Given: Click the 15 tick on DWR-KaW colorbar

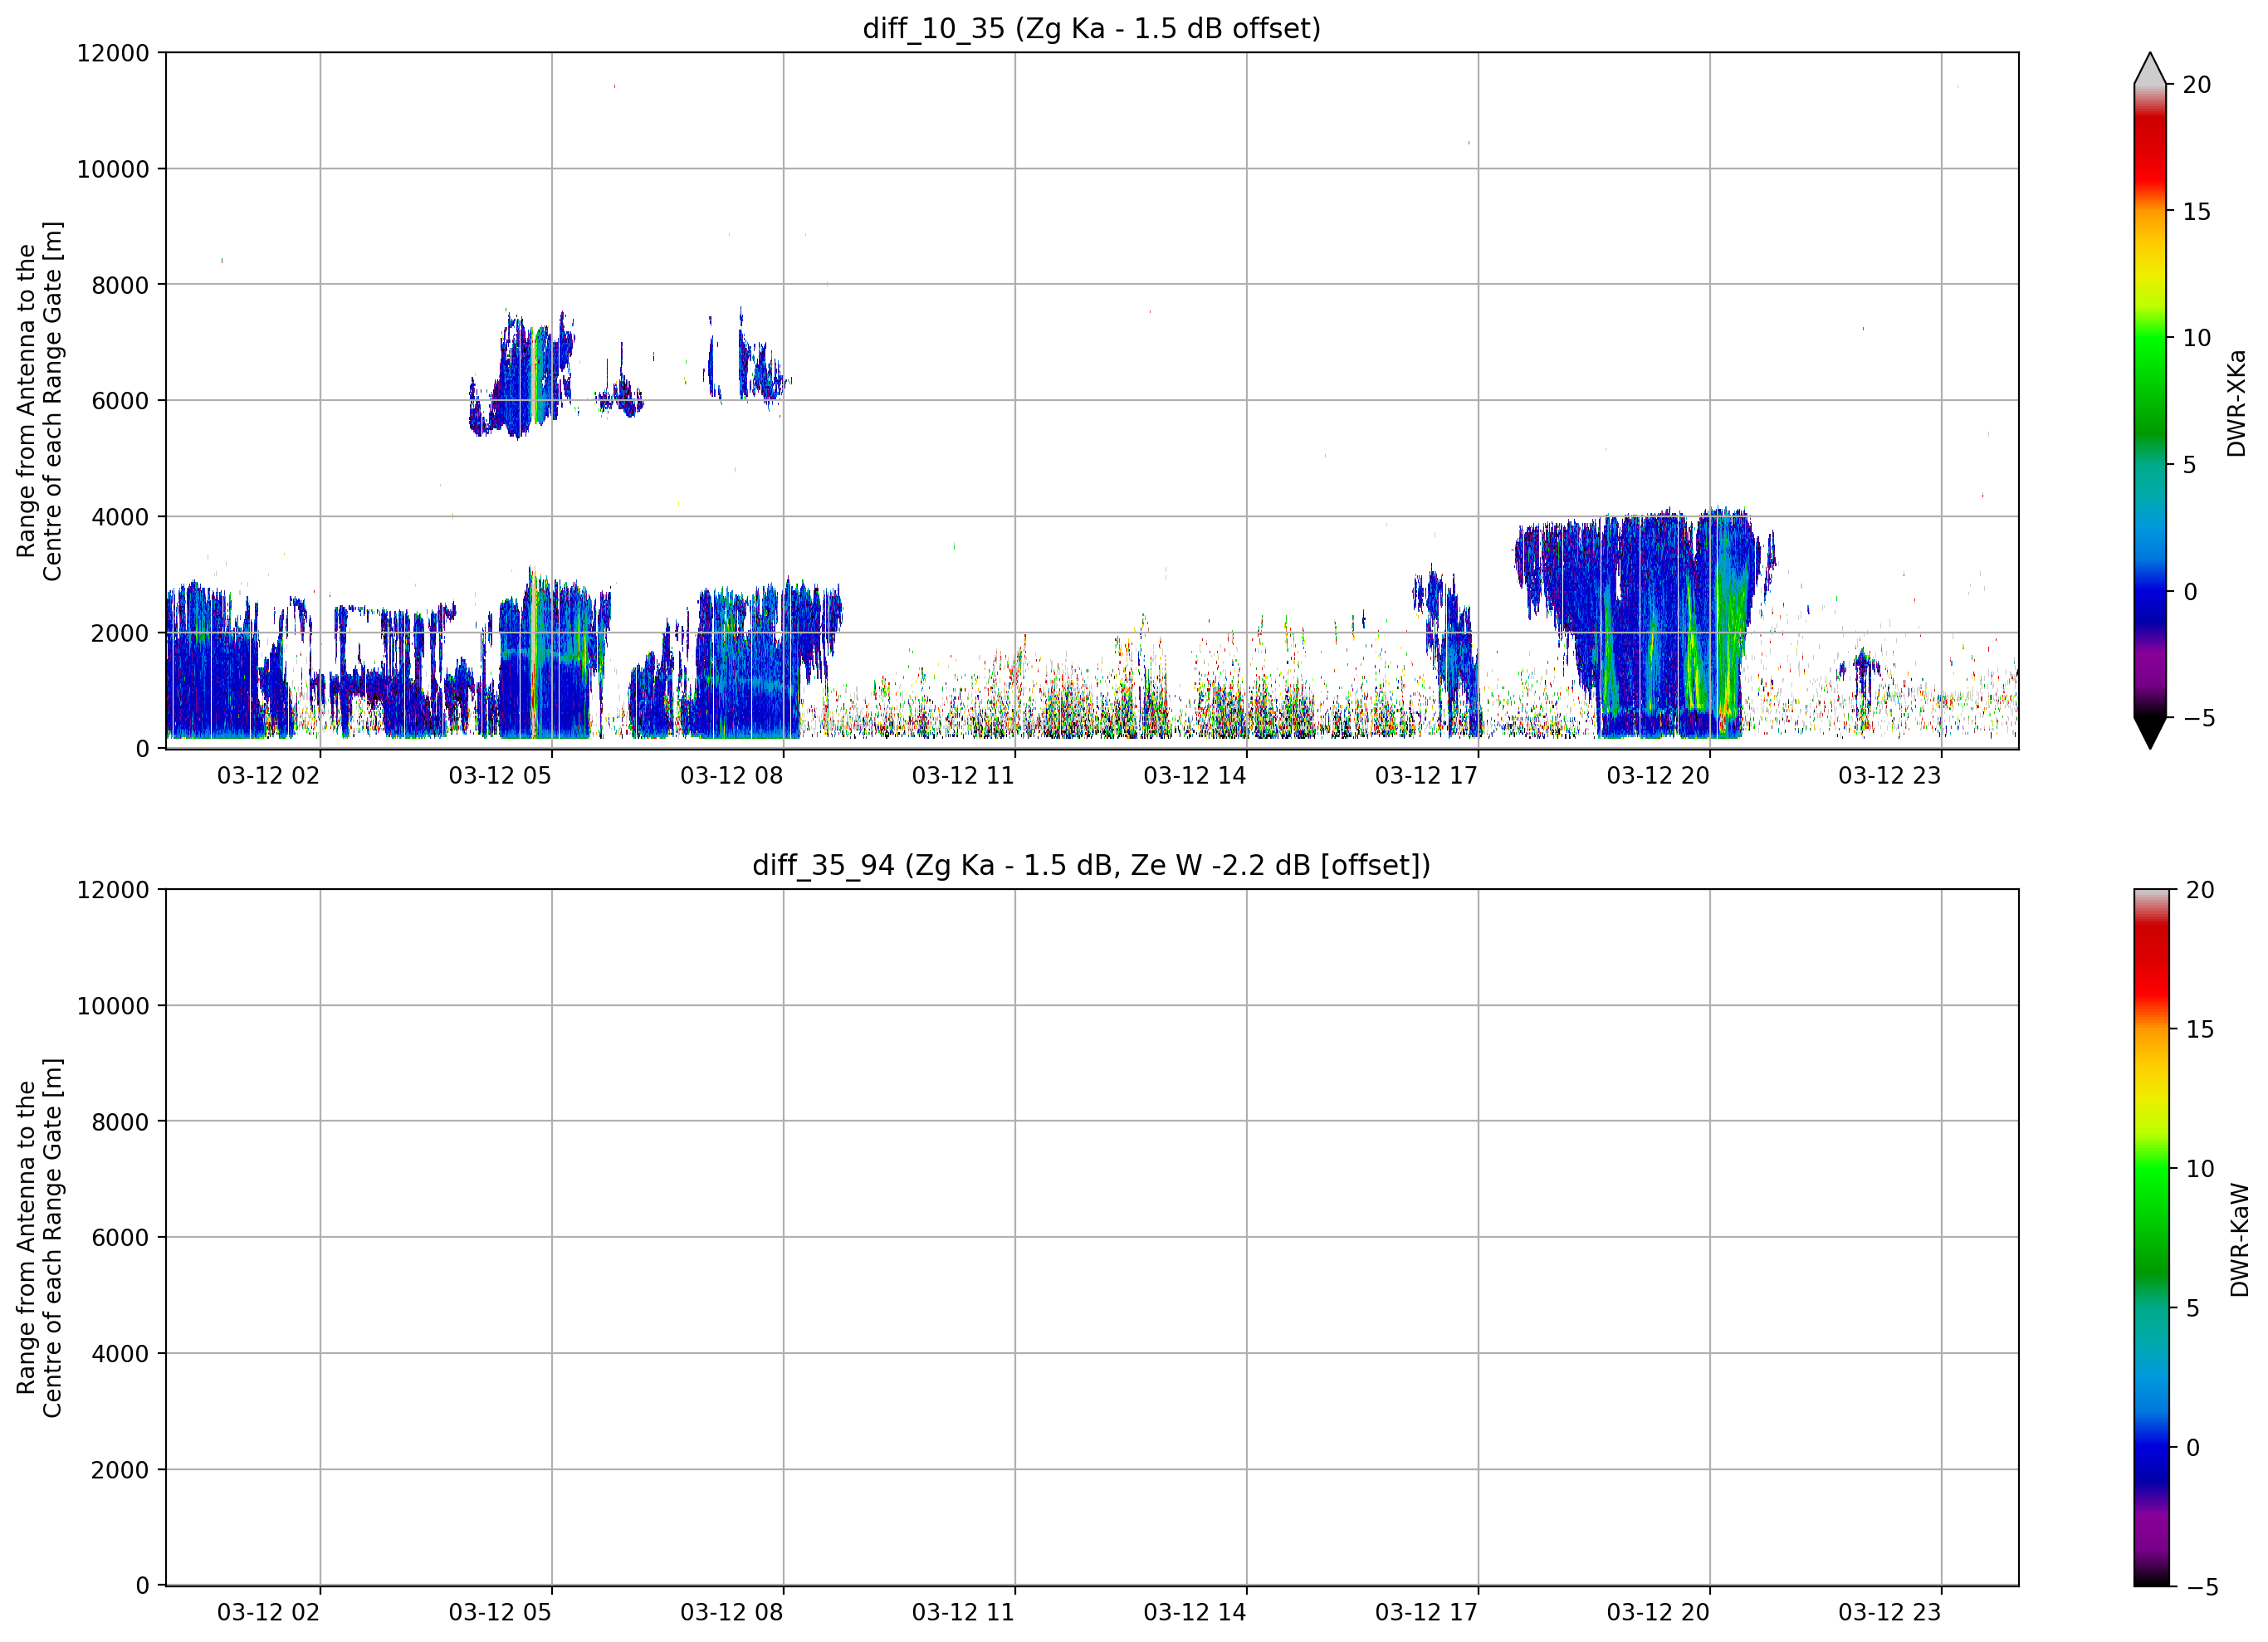Looking at the screenshot, I should coord(2200,1029).
